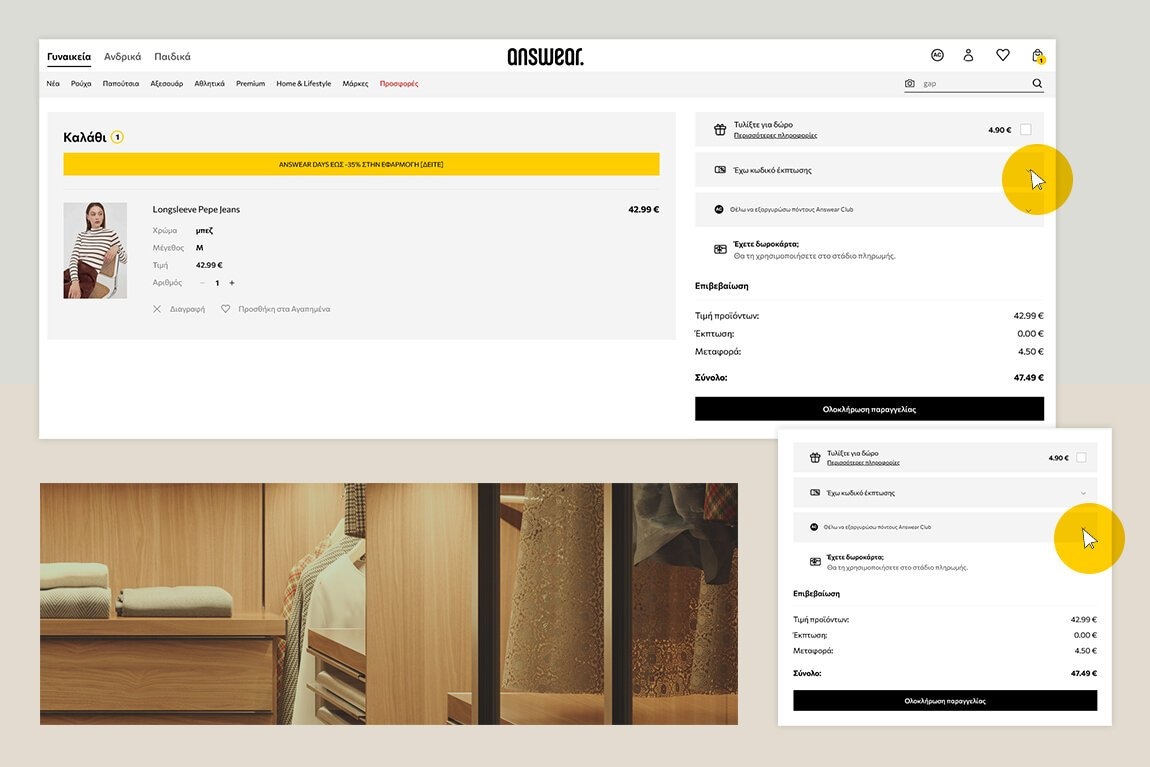Open the Παπούτσια menu item

click(x=120, y=84)
